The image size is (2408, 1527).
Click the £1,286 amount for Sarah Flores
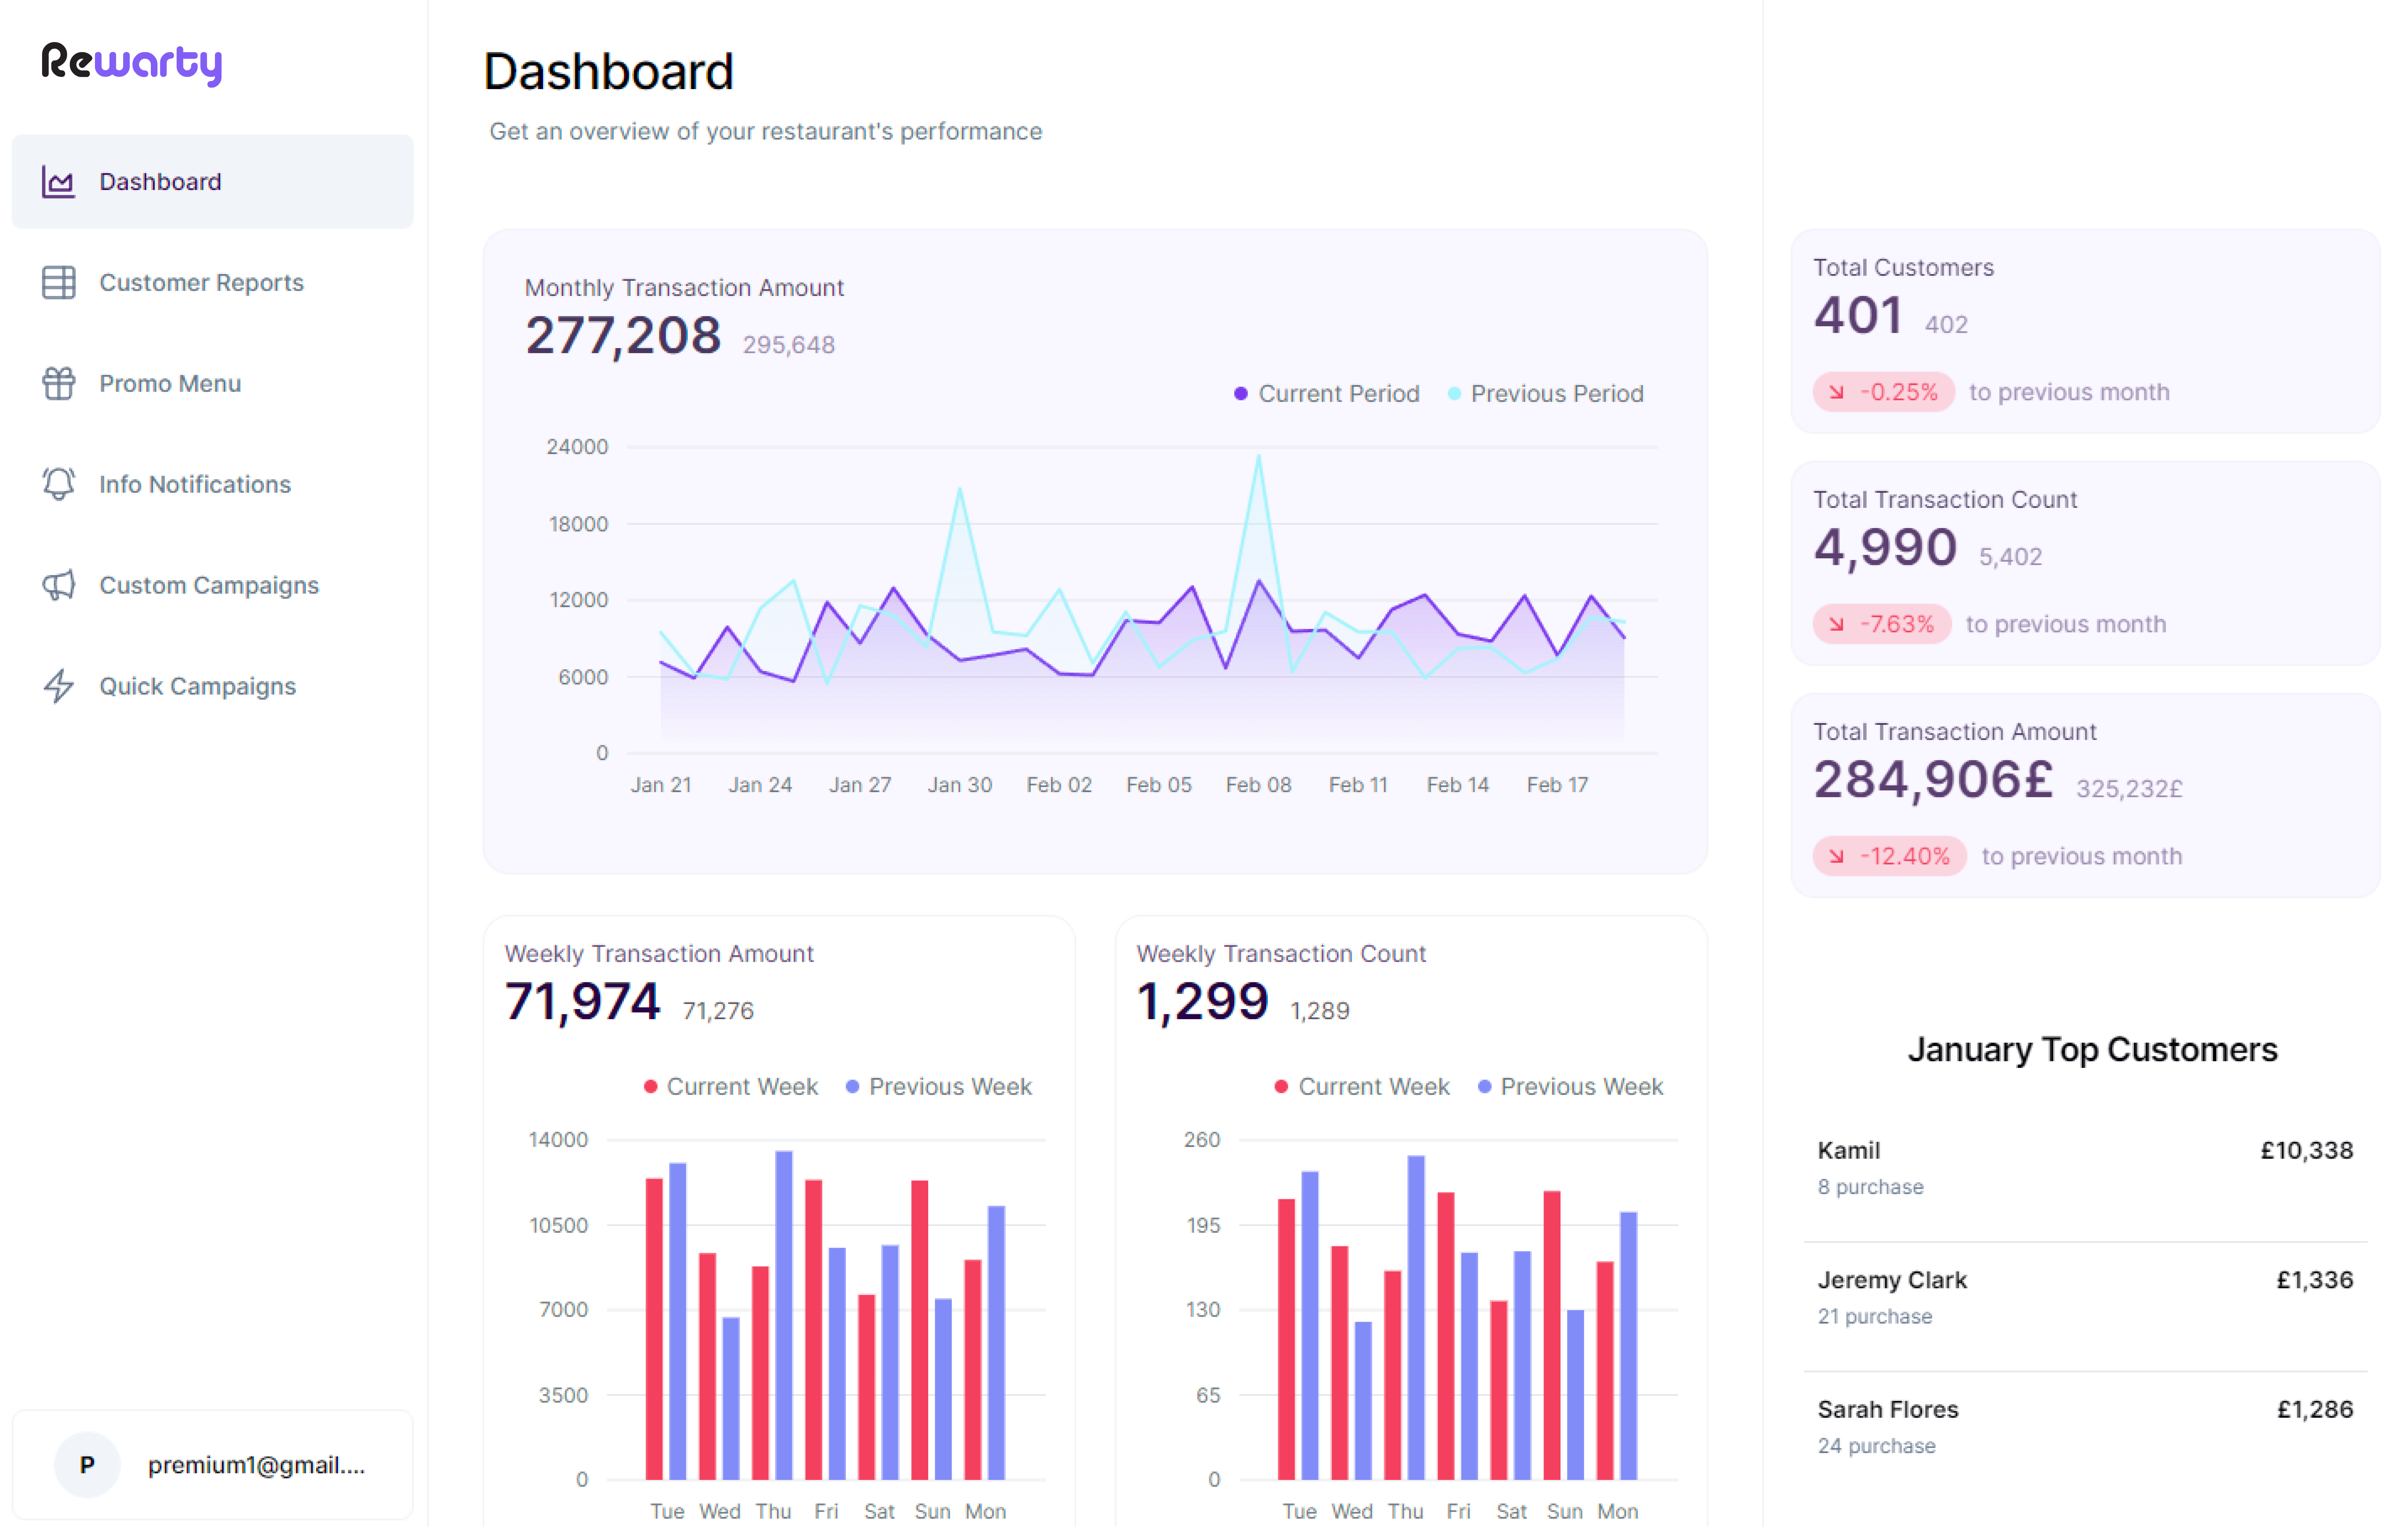pos(2315,1410)
